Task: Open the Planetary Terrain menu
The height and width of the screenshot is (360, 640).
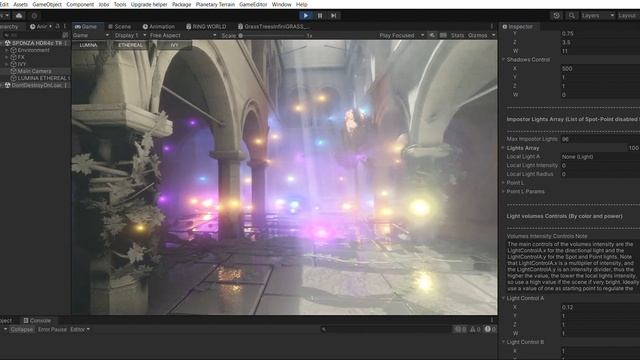Action: (x=215, y=4)
